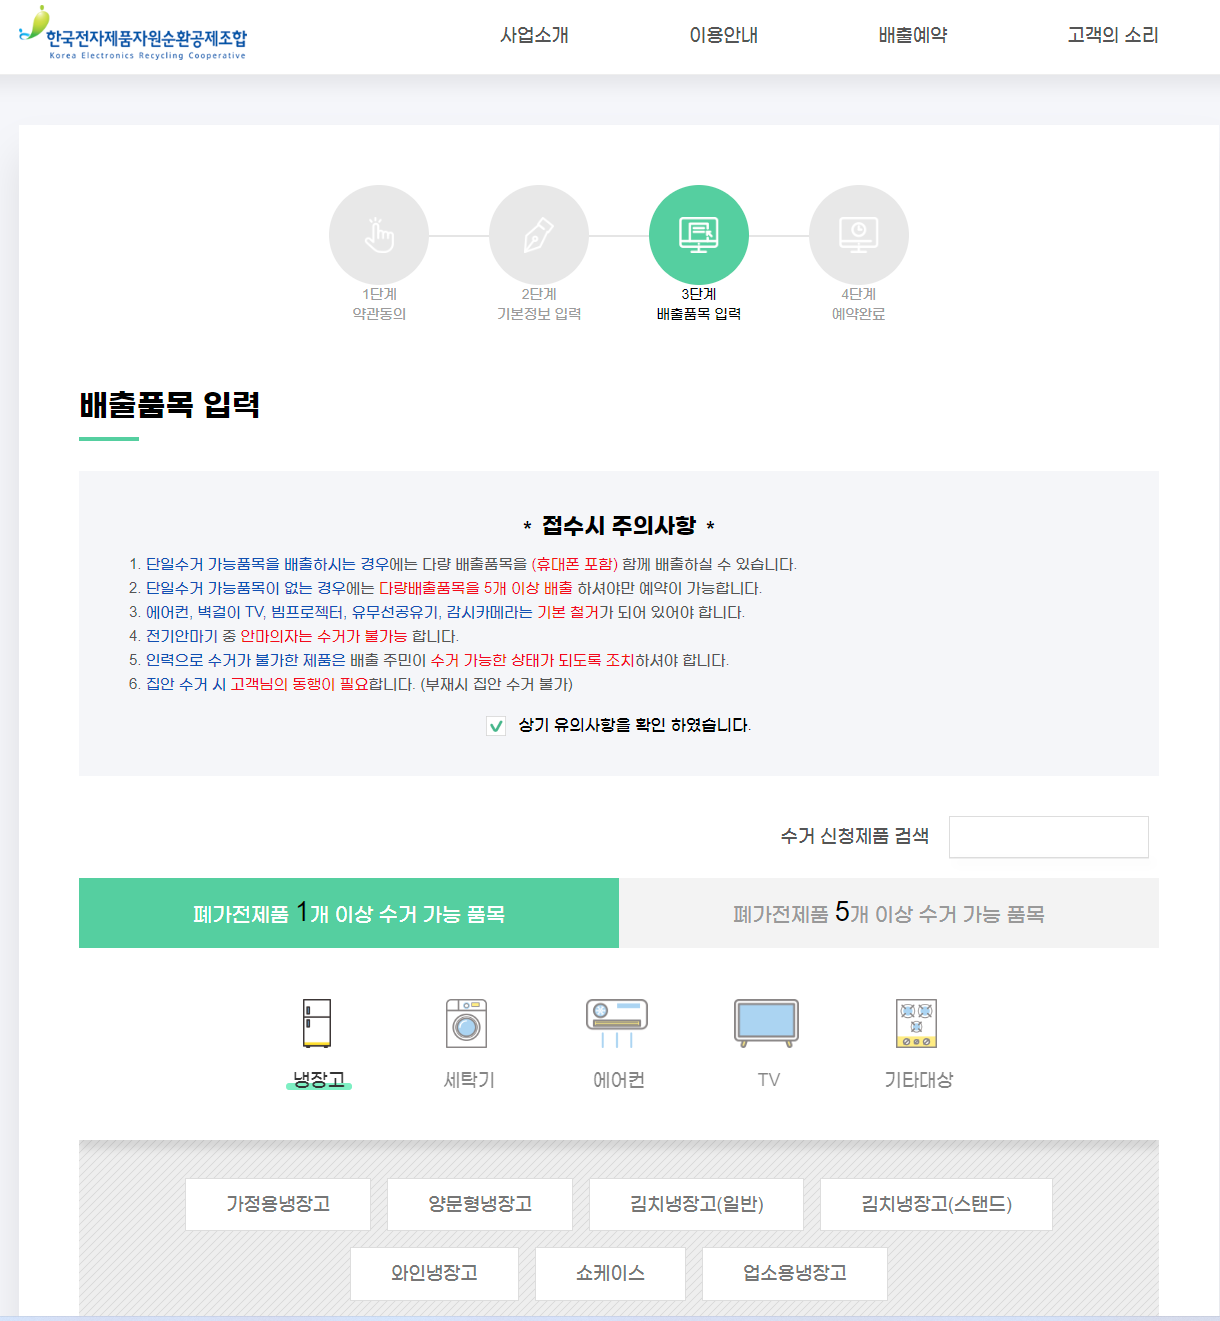1220x1321 pixels.
Task: Choose the 업소용냉장고 button
Action: 795,1273
